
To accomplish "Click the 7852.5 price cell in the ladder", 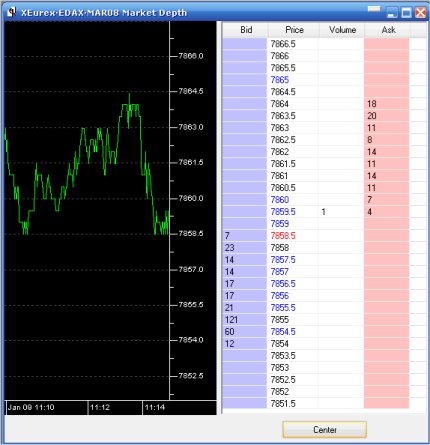I will click(292, 380).
